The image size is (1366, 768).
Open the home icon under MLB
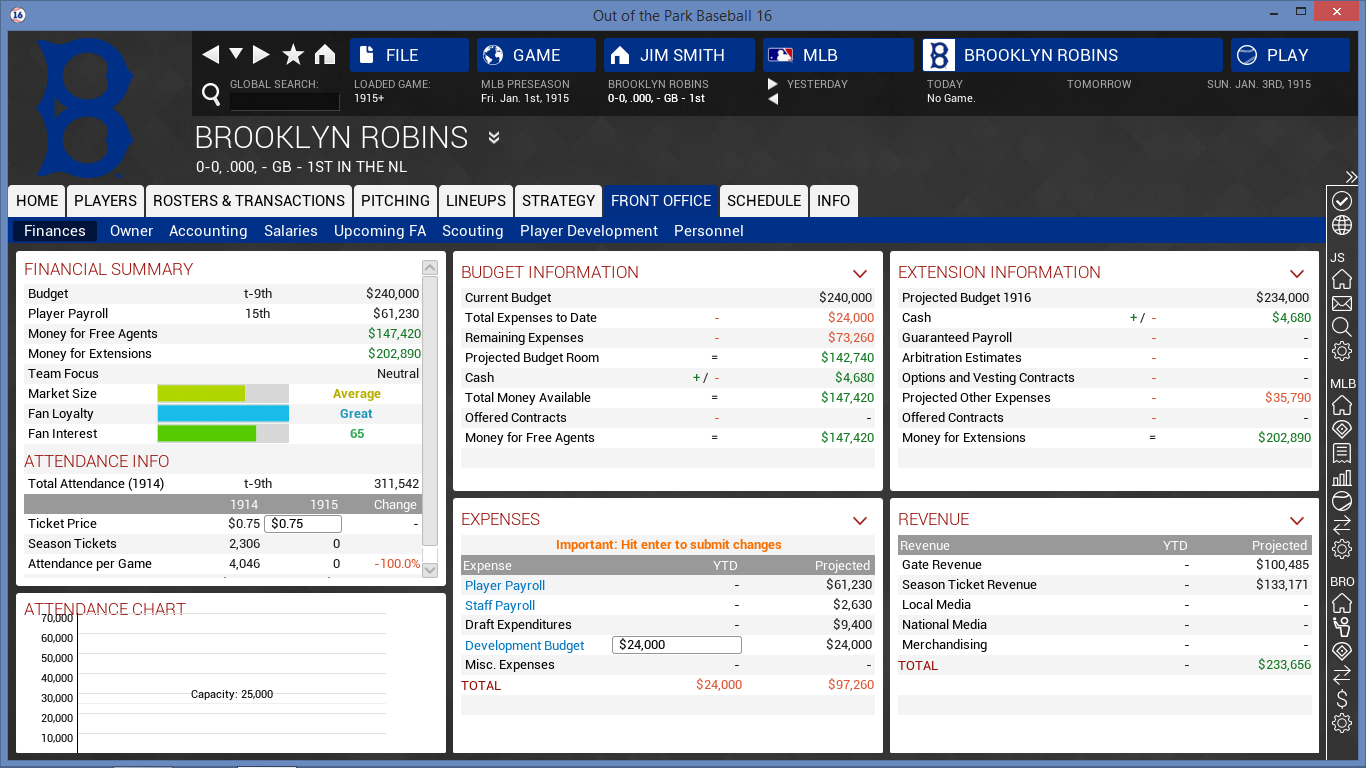pyautogui.click(x=1342, y=405)
